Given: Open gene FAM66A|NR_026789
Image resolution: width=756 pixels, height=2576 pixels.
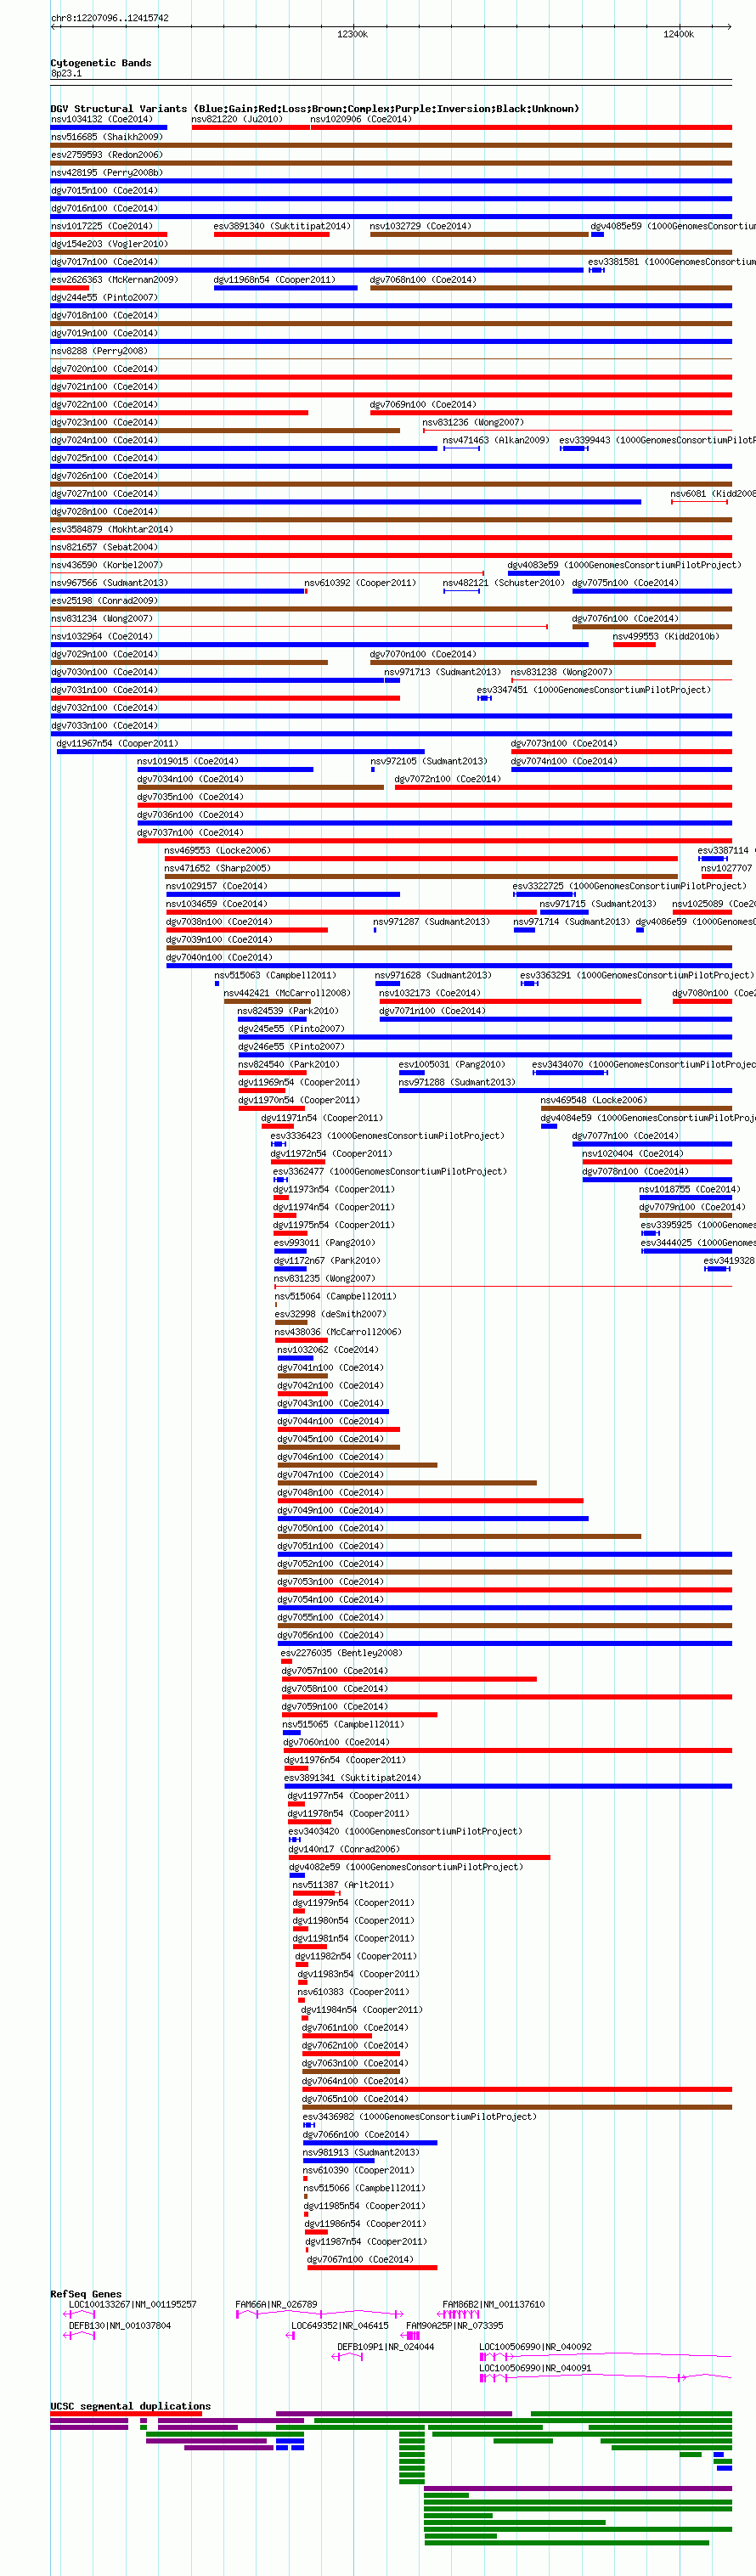Looking at the screenshot, I should pos(276,2304).
